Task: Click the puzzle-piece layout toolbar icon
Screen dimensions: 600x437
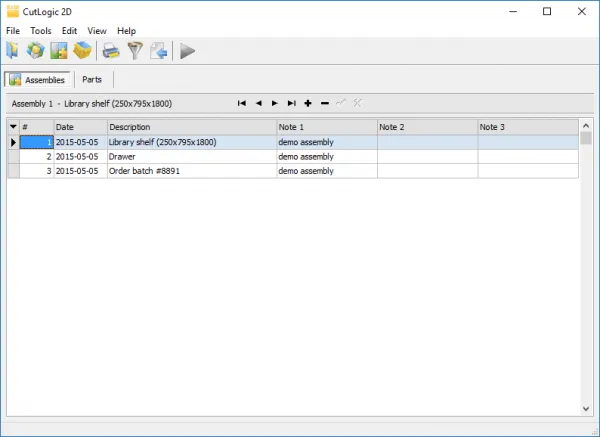Action: click(x=59, y=50)
